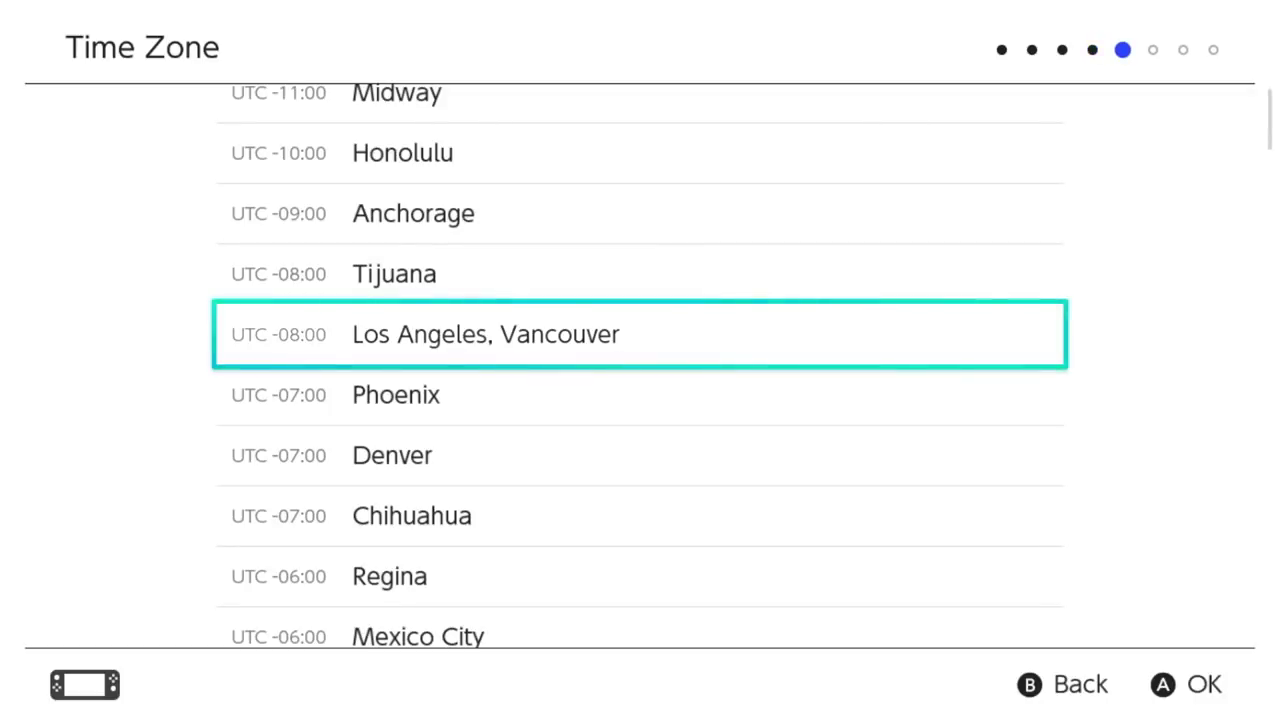This screenshot has height=720, width=1280.
Task: Click the A button icon
Action: click(1162, 685)
